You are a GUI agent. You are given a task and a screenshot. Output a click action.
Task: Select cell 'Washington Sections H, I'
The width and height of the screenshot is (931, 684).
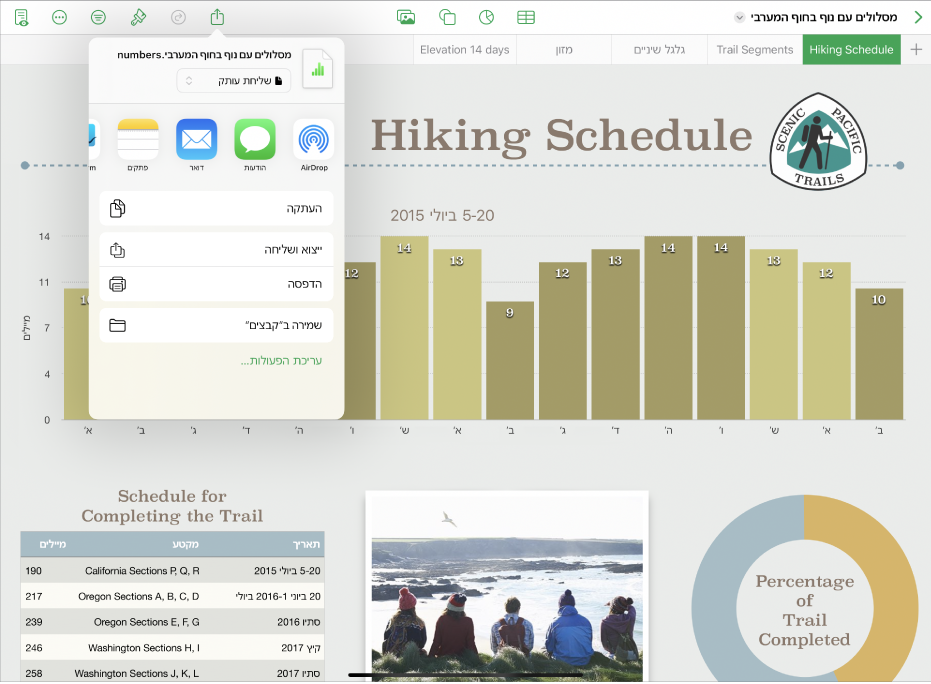144,648
